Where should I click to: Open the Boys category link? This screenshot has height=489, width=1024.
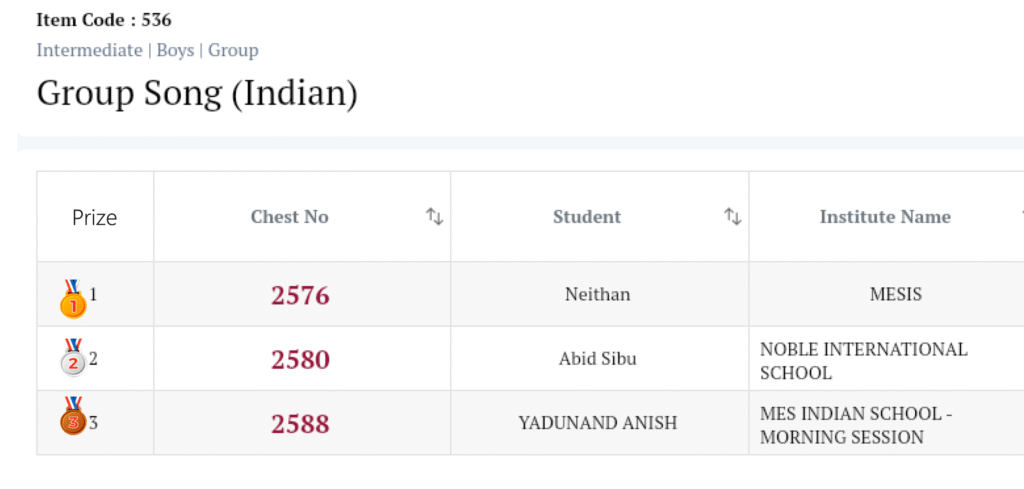click(x=175, y=50)
